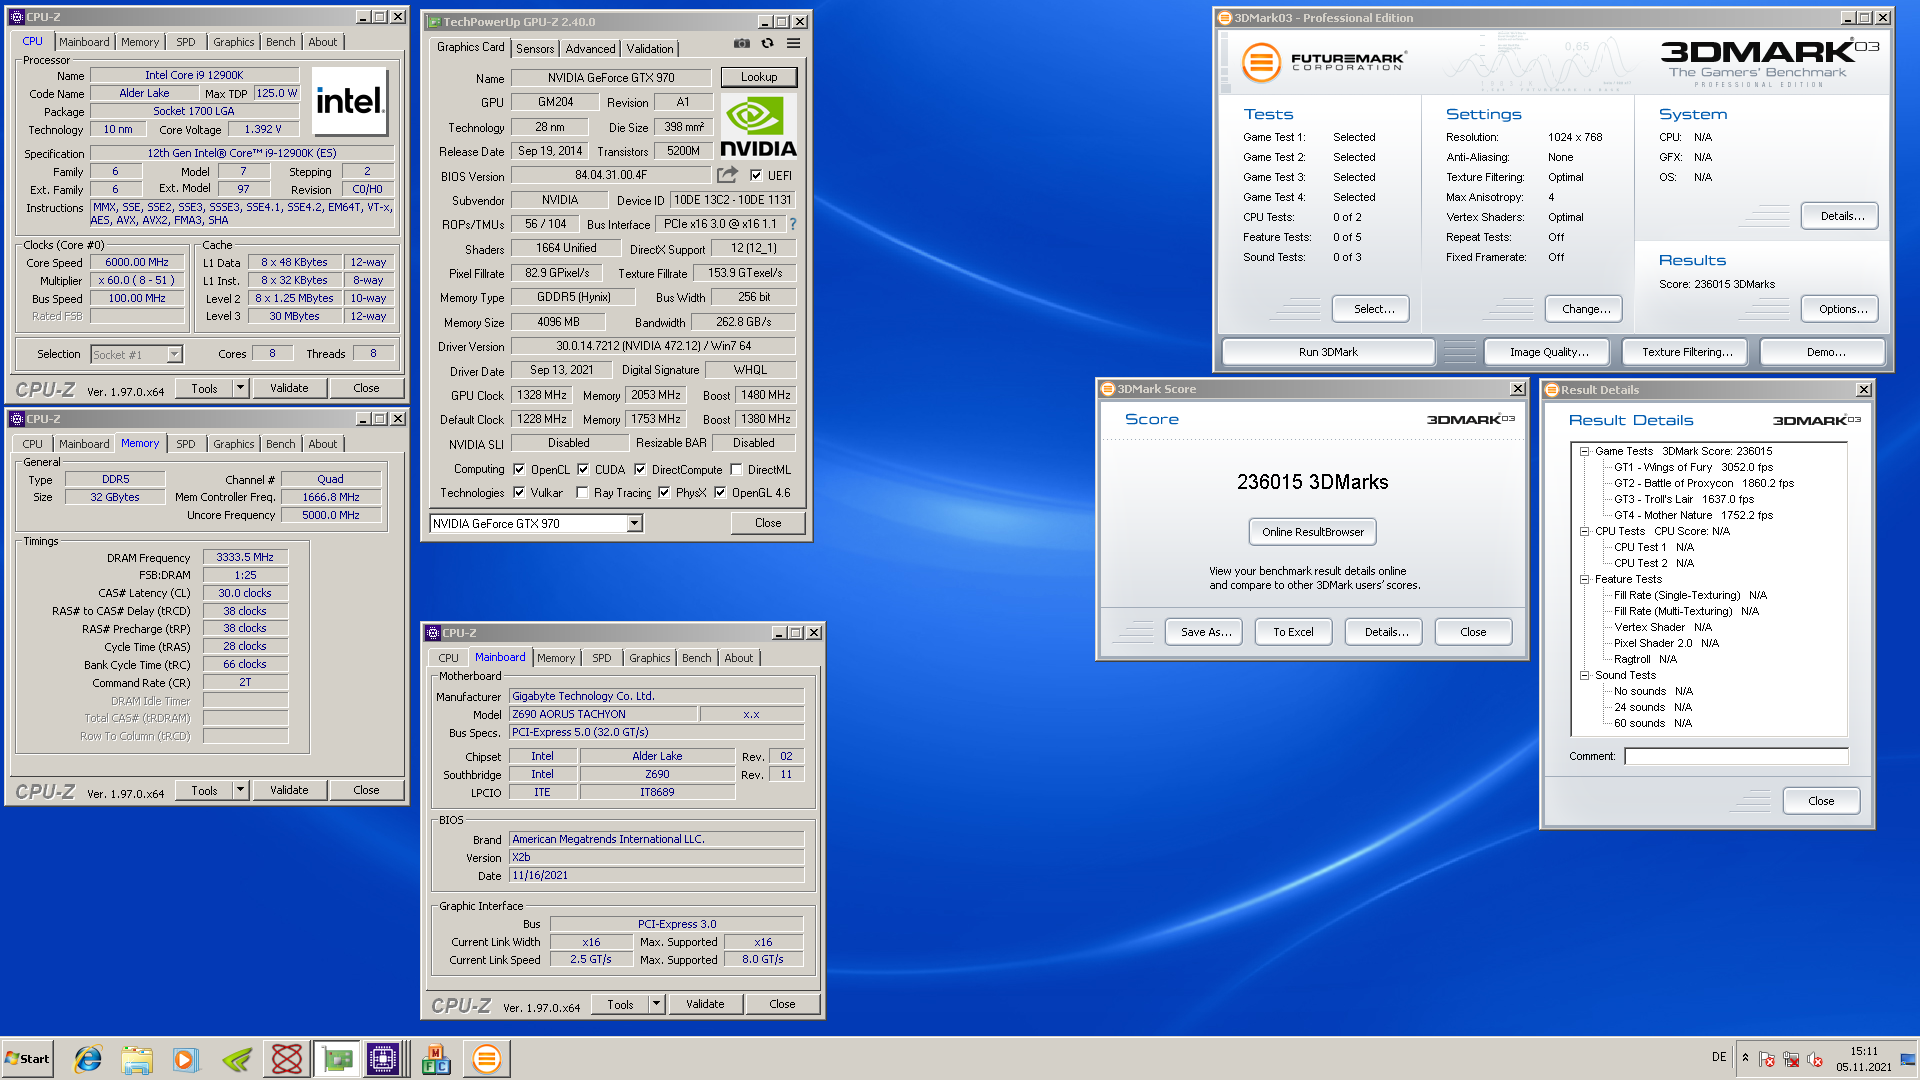
Task: Click the 3DMark03 title bar orange icon
Action: pos(1225,18)
